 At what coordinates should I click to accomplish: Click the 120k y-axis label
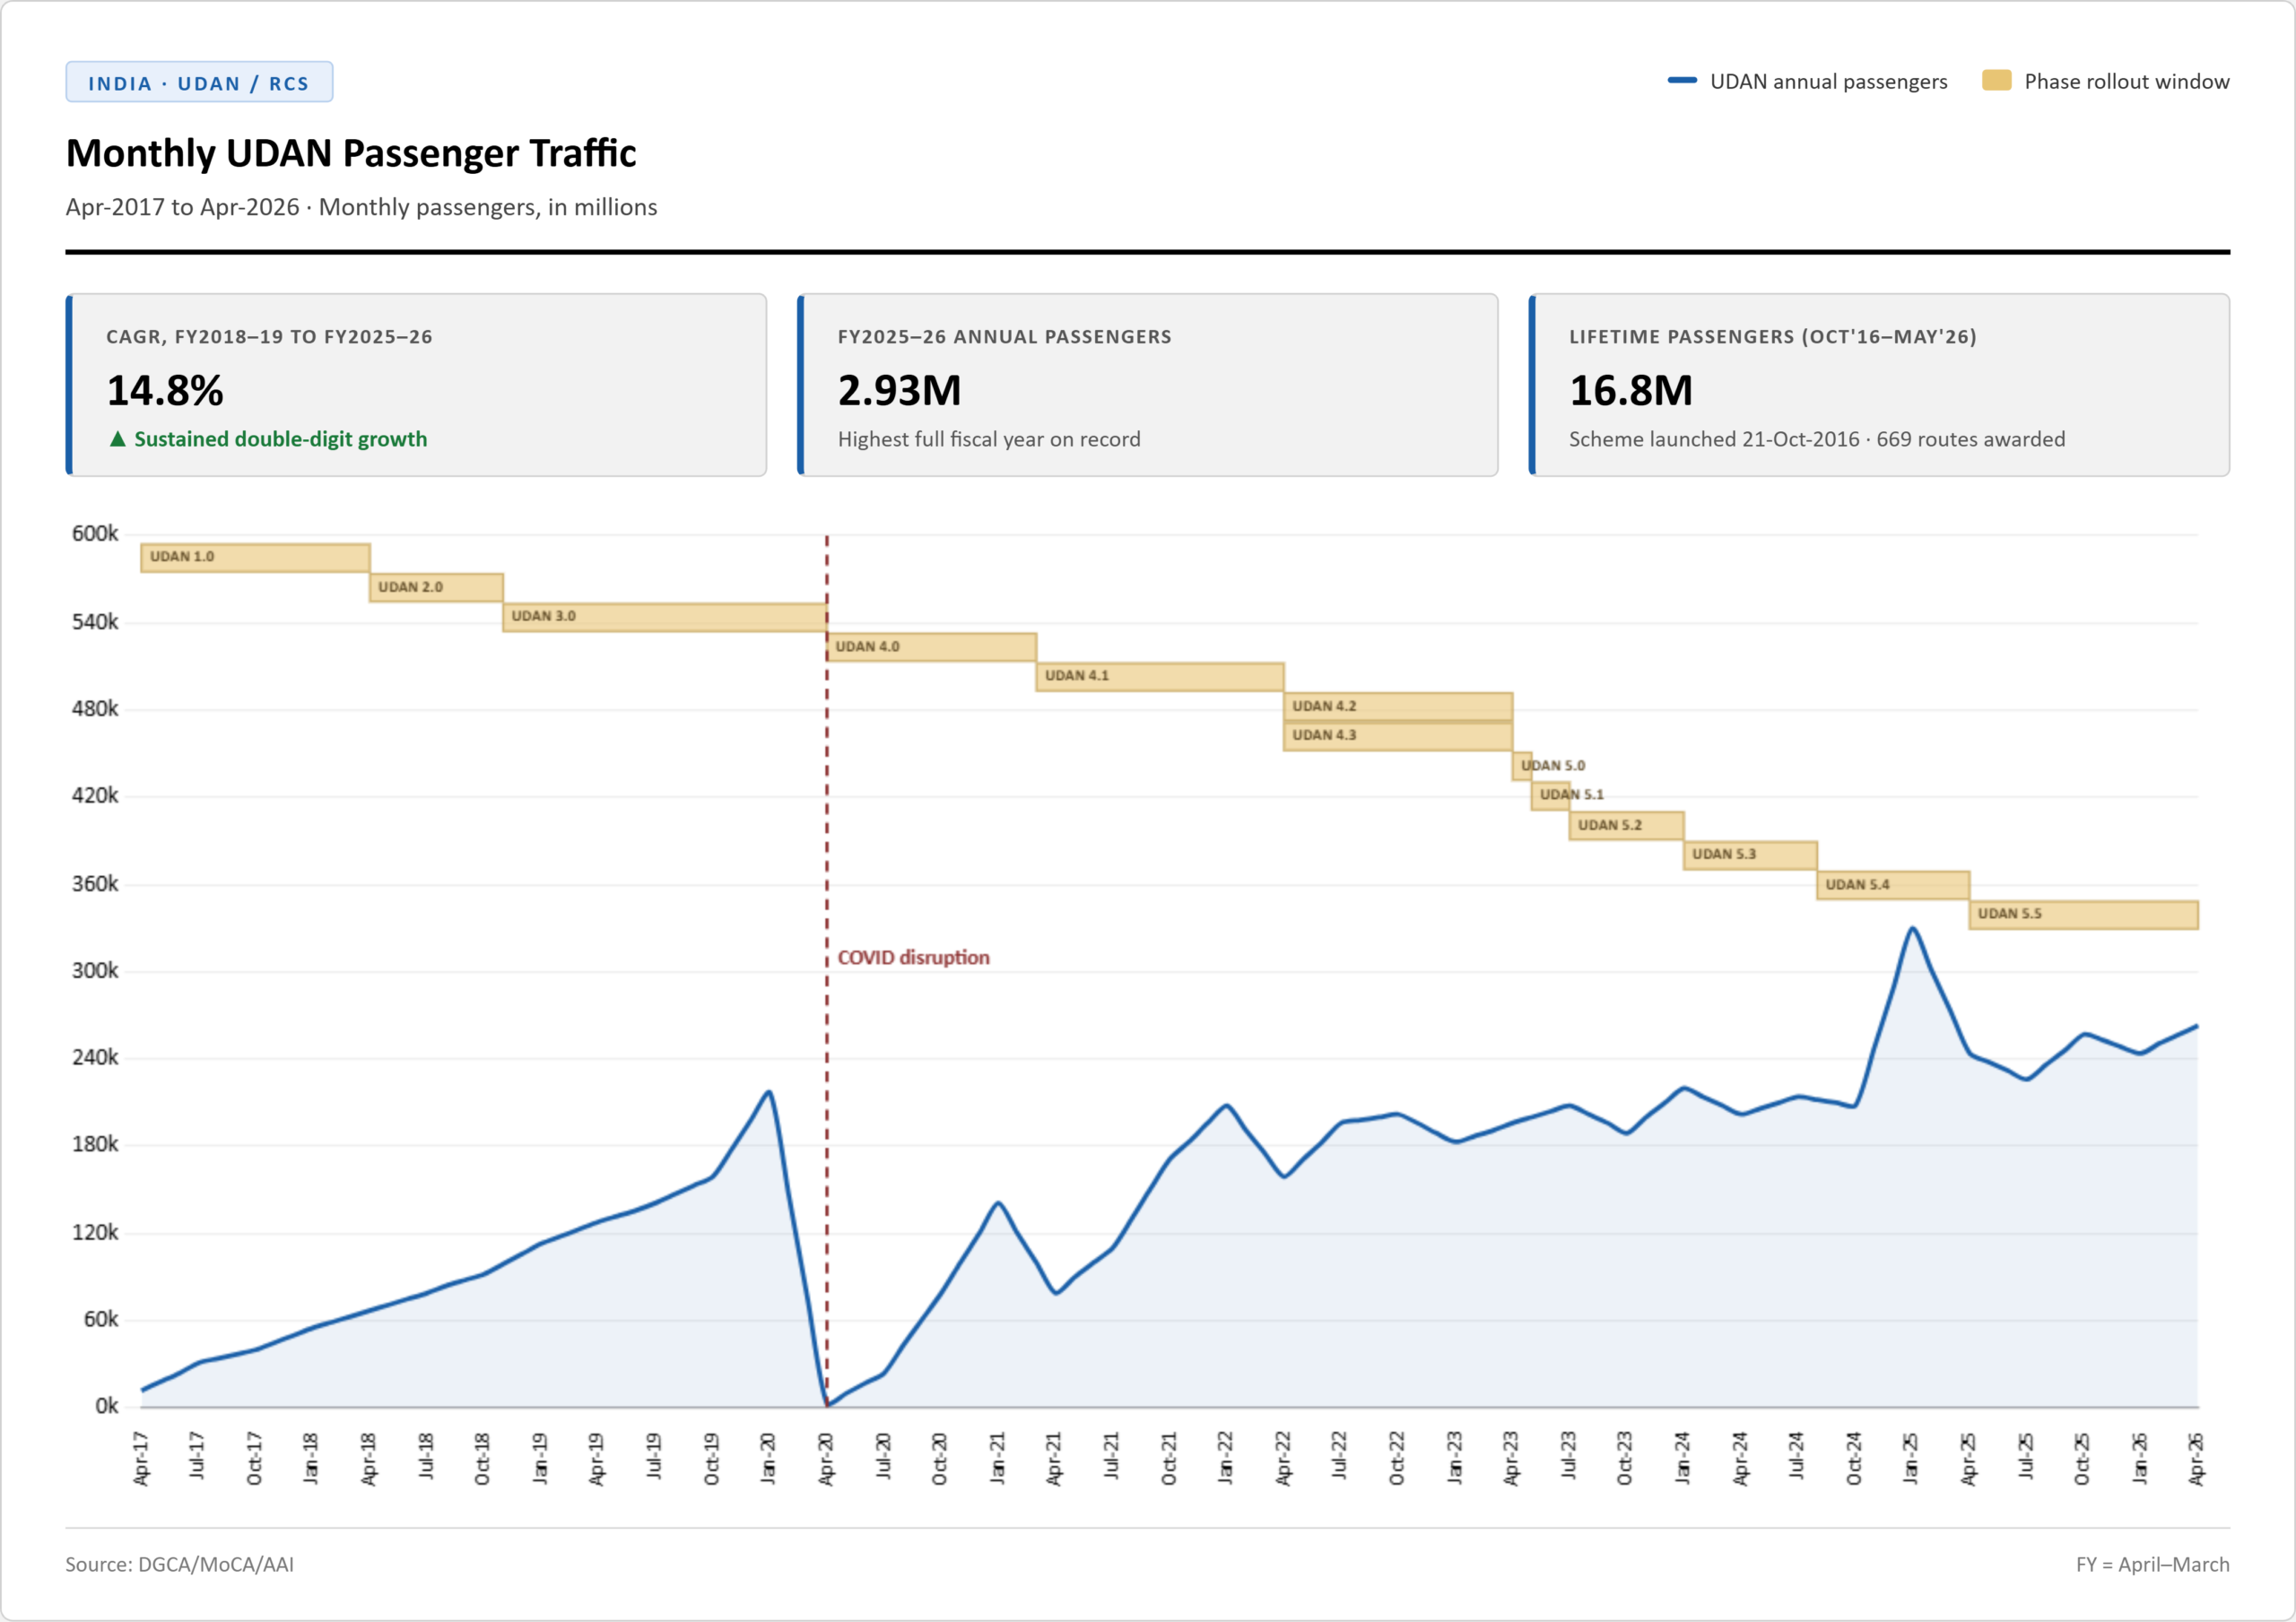tap(95, 1233)
